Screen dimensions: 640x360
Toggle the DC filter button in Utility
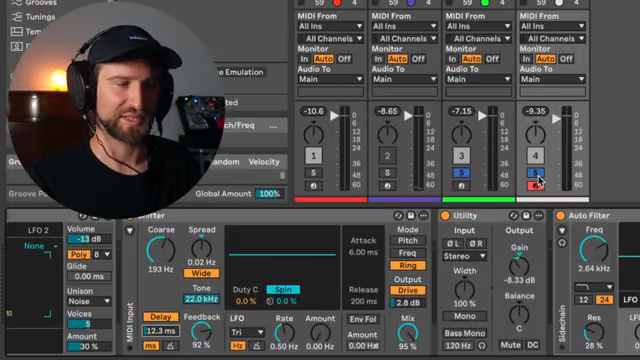coord(532,345)
